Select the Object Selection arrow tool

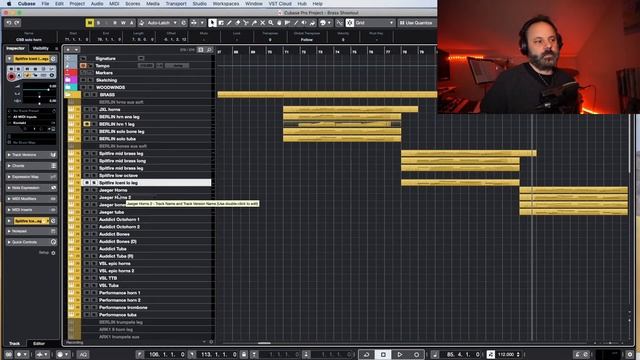coord(212,23)
